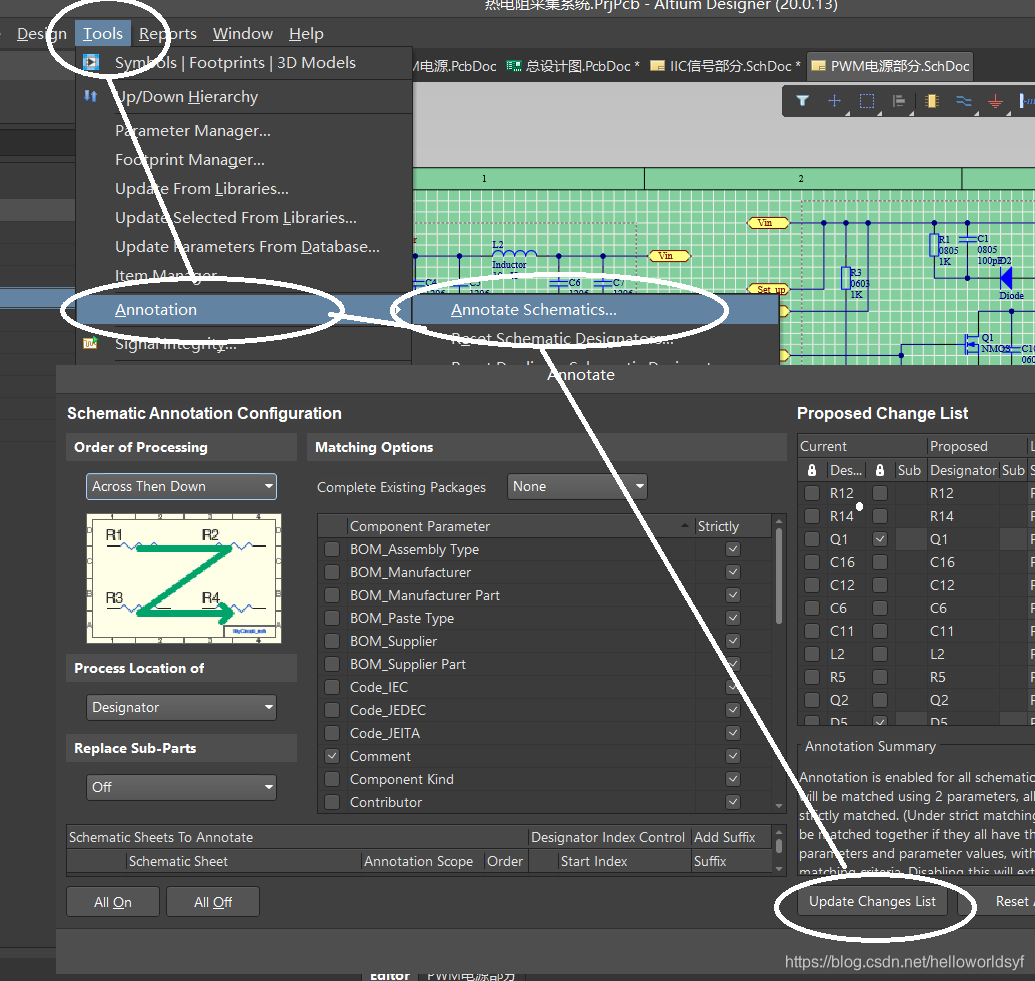This screenshot has height=981, width=1035.
Task: Uncheck the Comment component parameter checkbox
Action: tap(332, 756)
